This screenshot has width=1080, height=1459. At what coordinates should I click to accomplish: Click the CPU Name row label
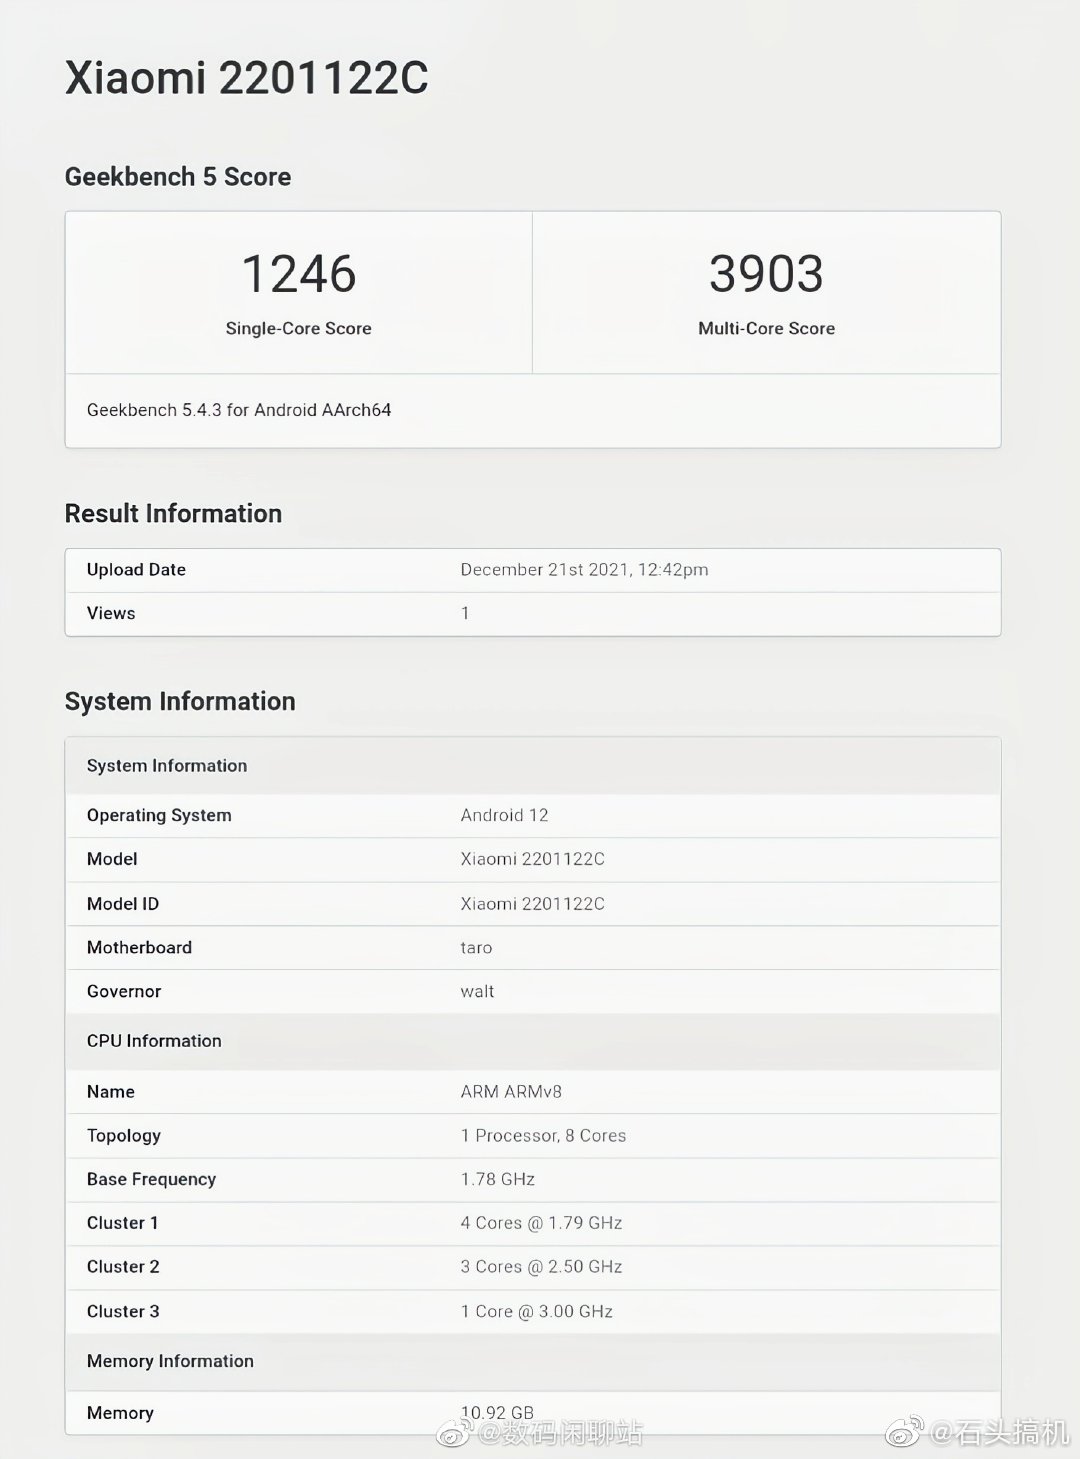coord(111,1092)
